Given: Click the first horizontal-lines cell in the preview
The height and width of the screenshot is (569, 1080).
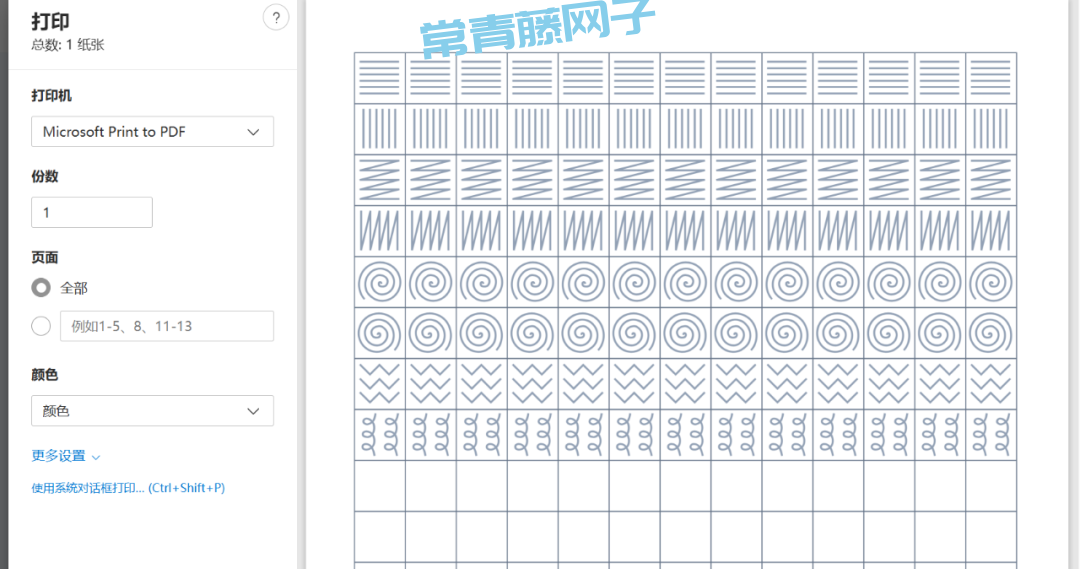Looking at the screenshot, I should coord(380,78).
